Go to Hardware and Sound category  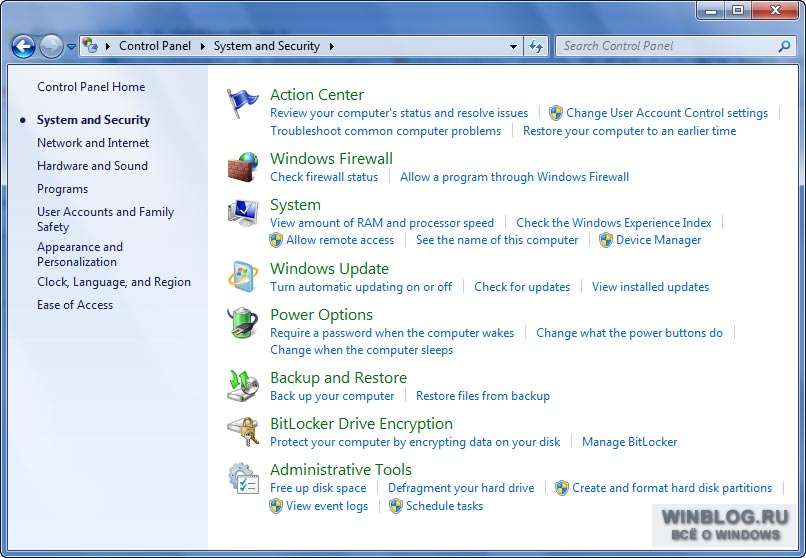pyautogui.click(x=92, y=166)
